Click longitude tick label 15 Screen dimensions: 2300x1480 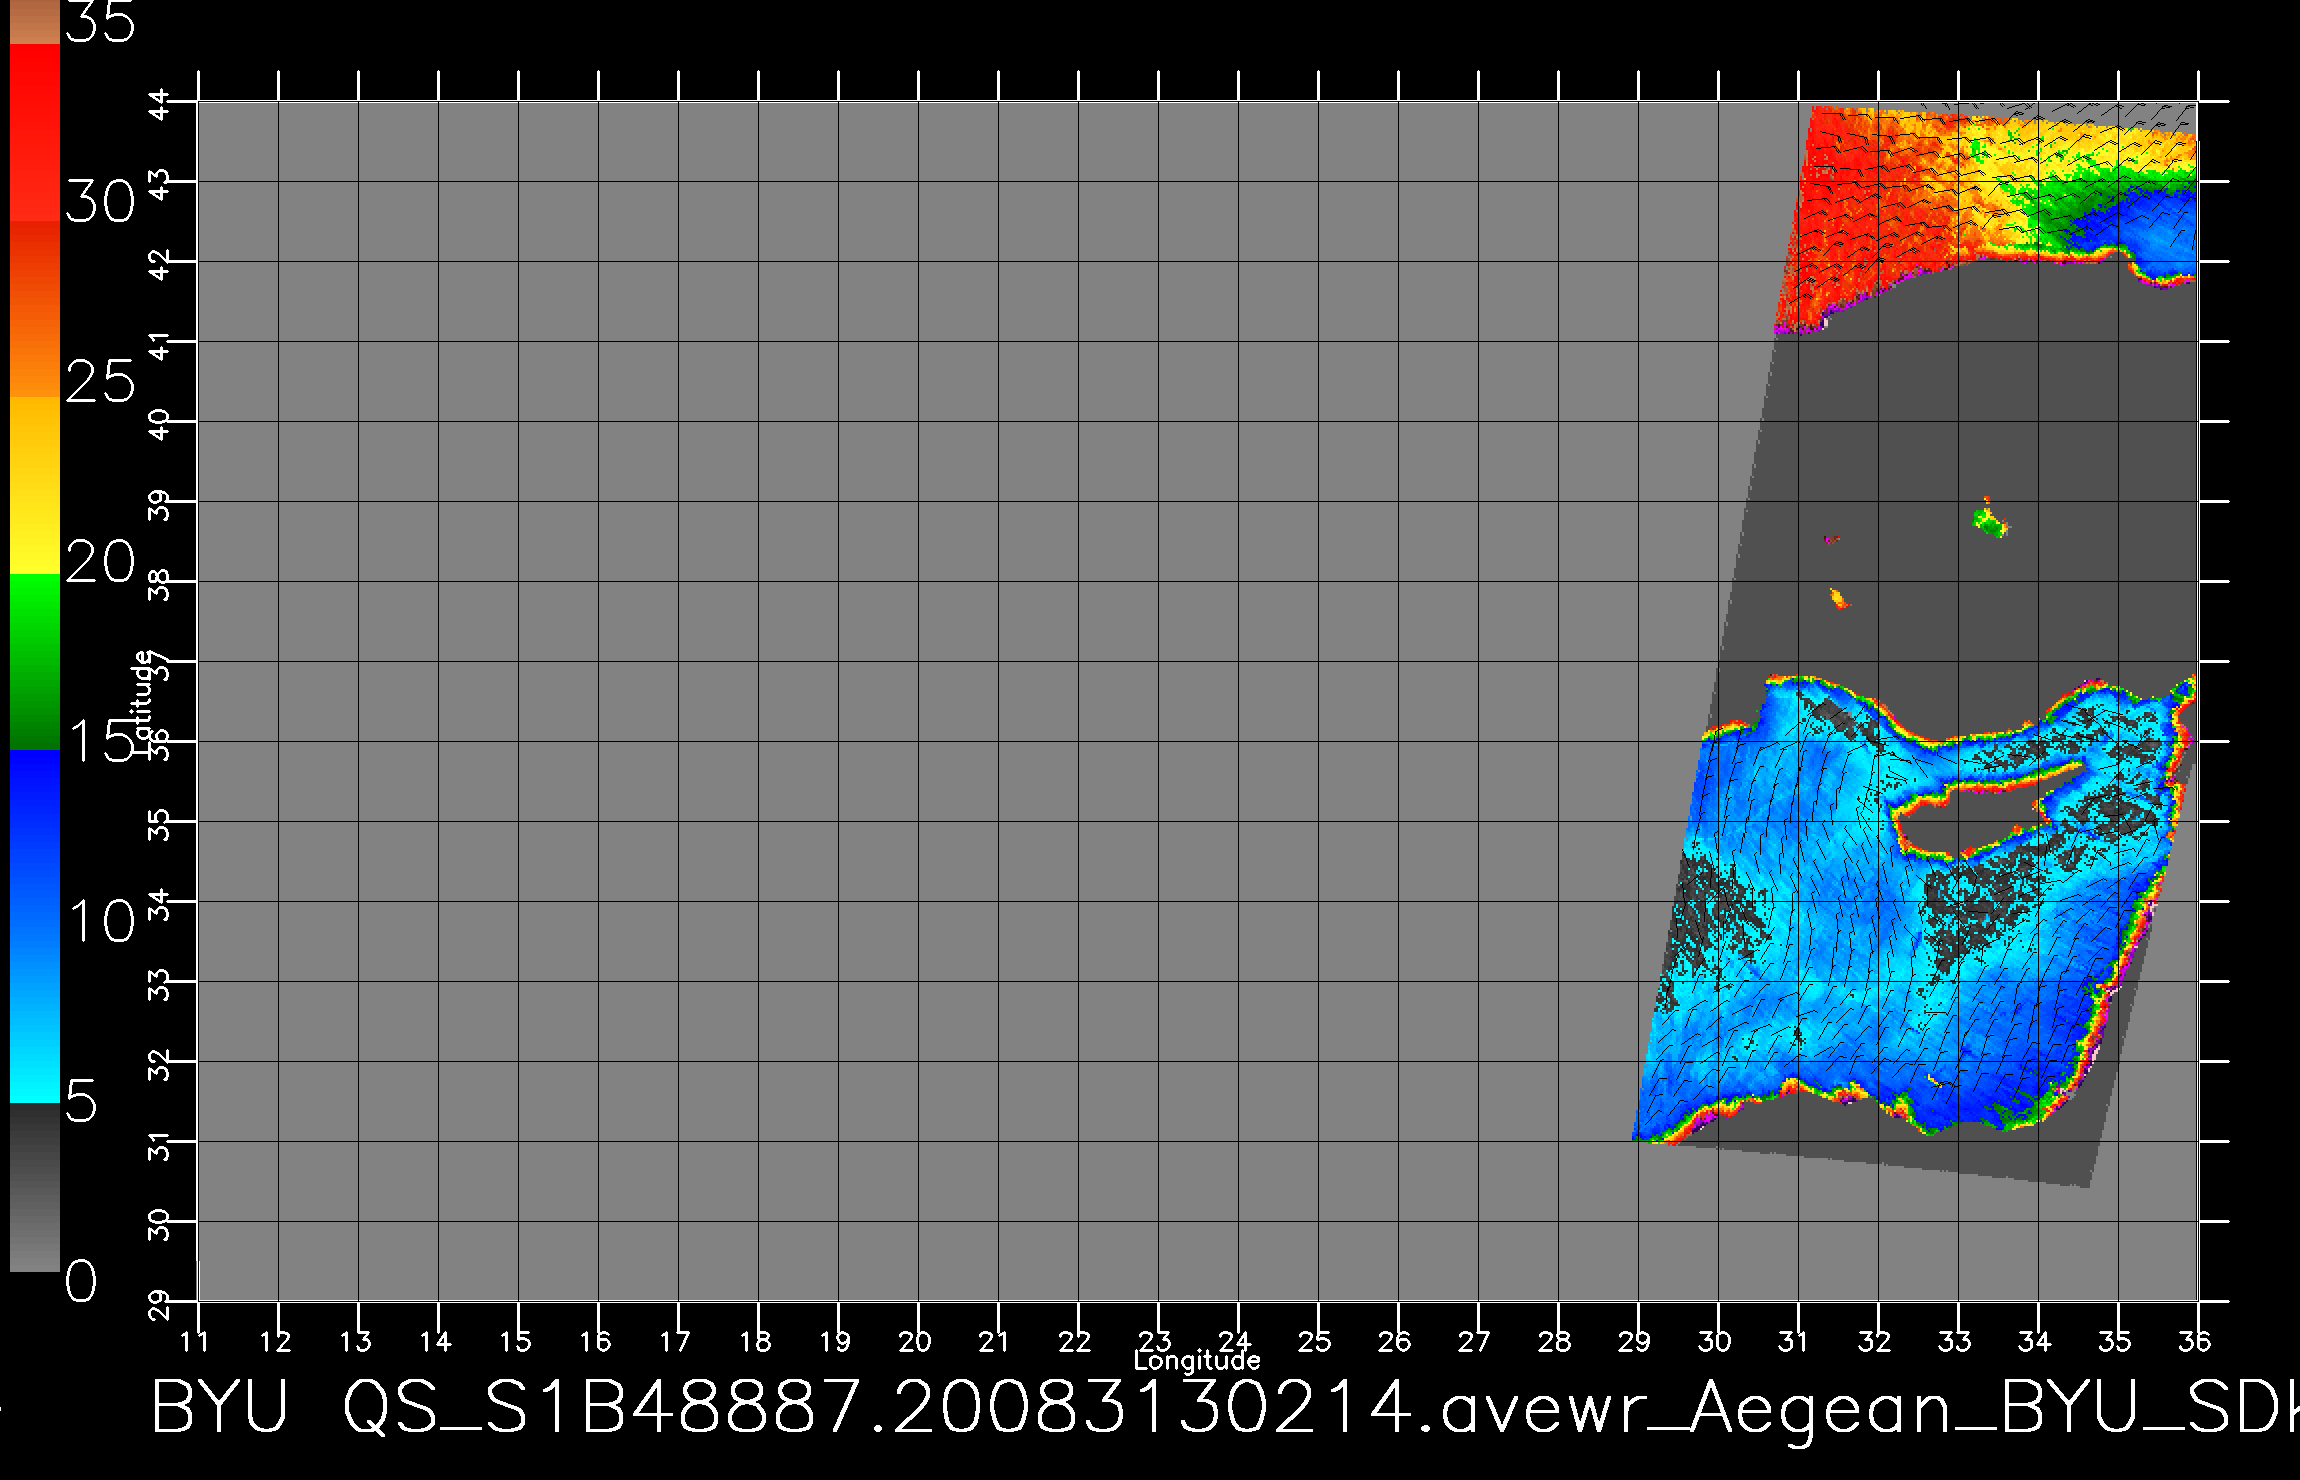point(515,1341)
